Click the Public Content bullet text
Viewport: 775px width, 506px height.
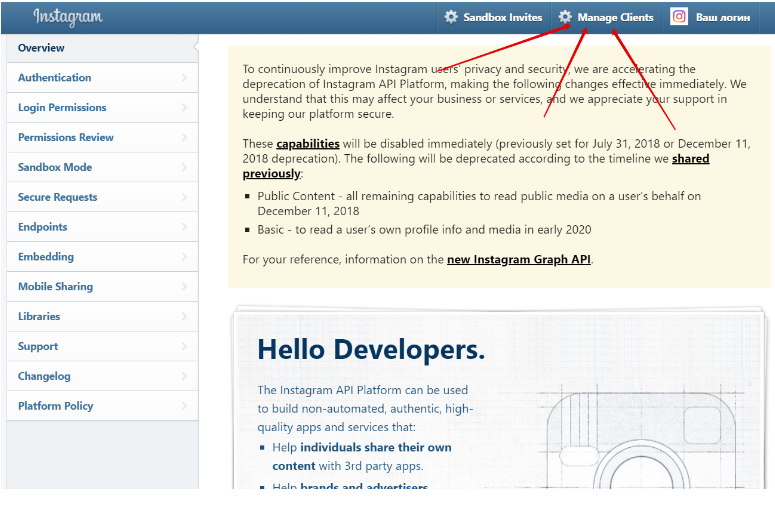479,204
